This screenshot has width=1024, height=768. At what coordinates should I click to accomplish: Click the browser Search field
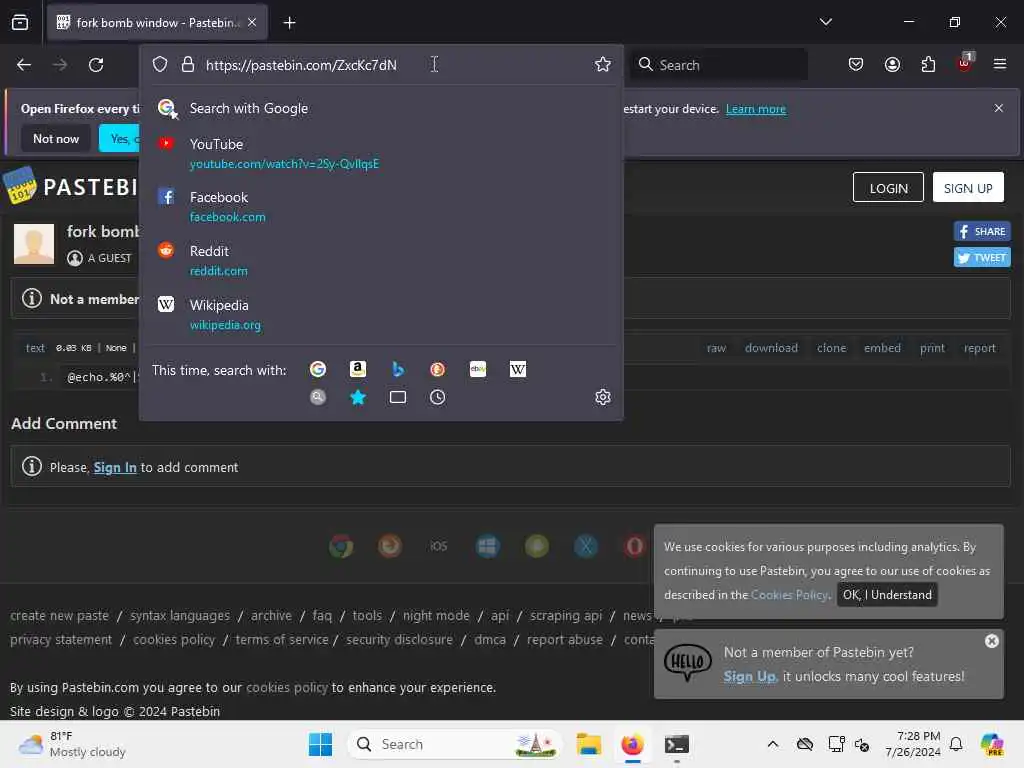[x=719, y=65]
